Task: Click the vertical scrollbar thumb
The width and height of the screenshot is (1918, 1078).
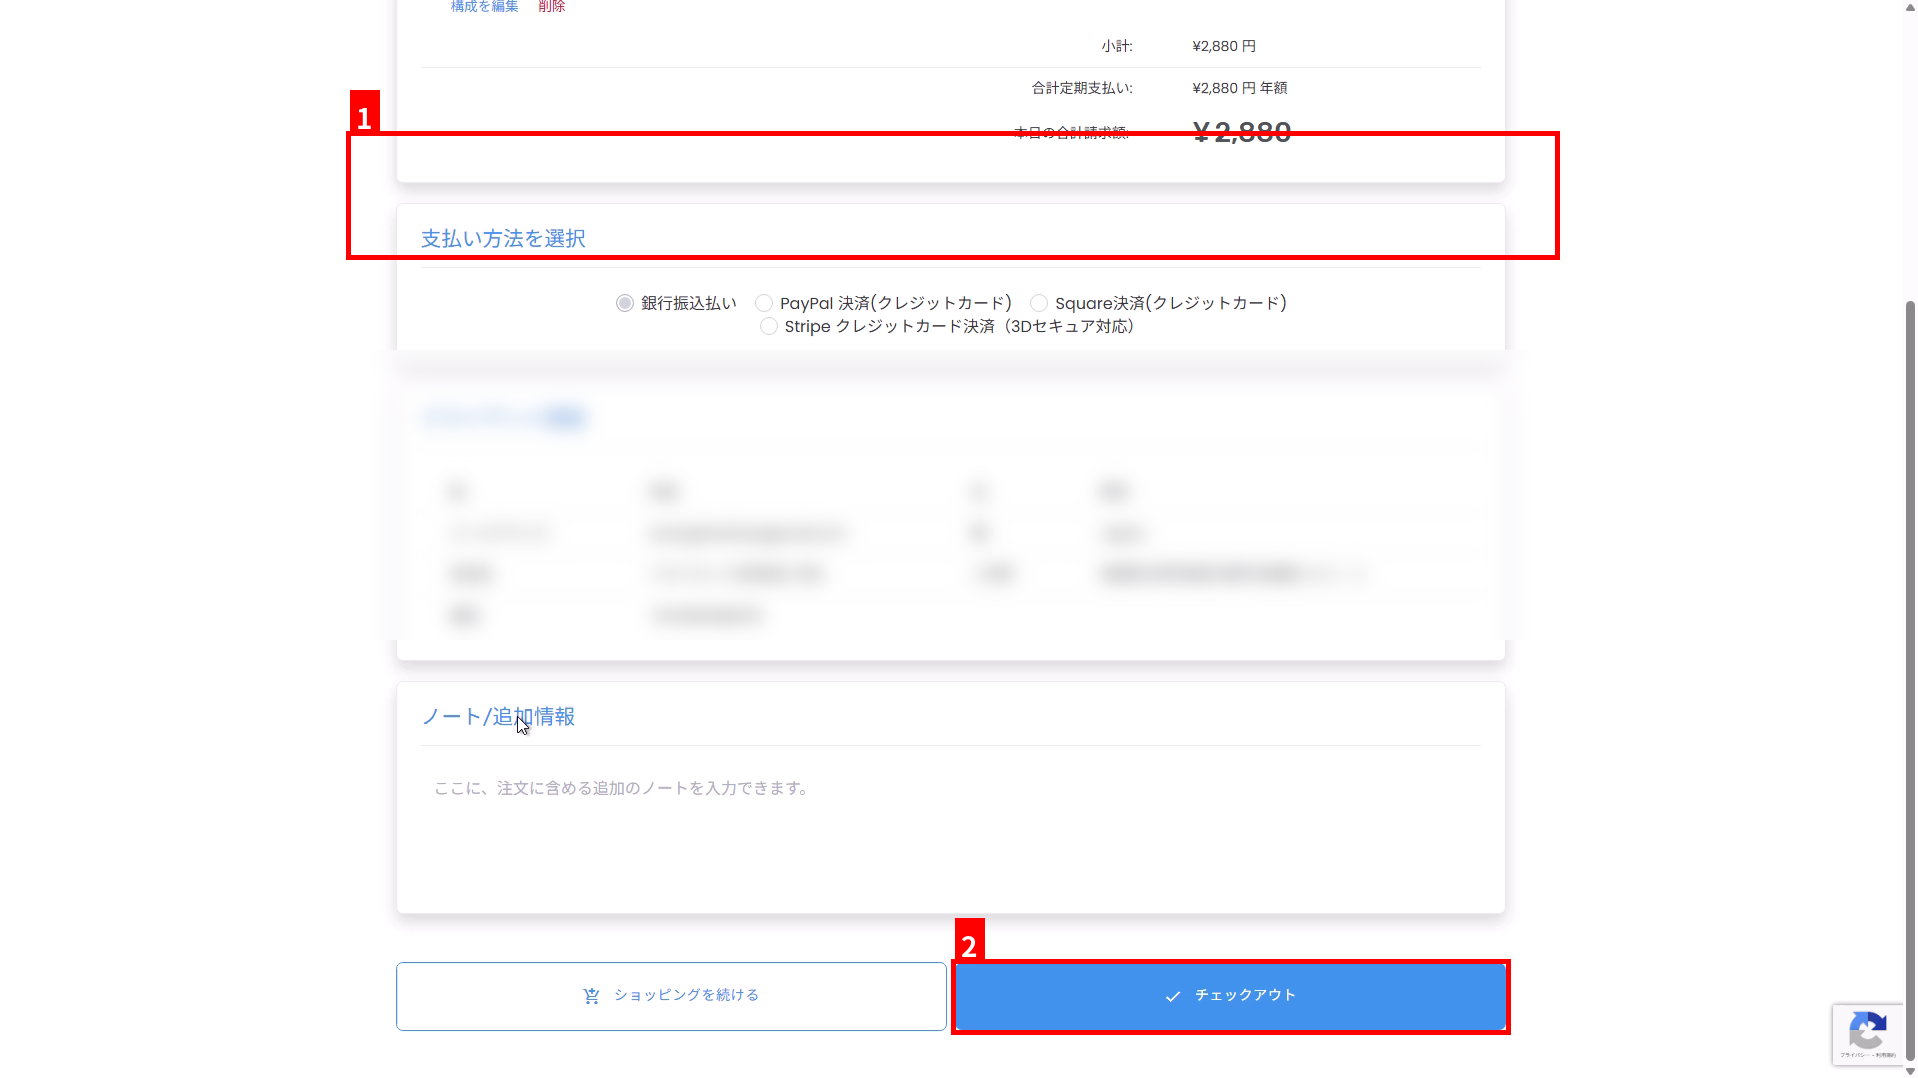Action: 1910,680
